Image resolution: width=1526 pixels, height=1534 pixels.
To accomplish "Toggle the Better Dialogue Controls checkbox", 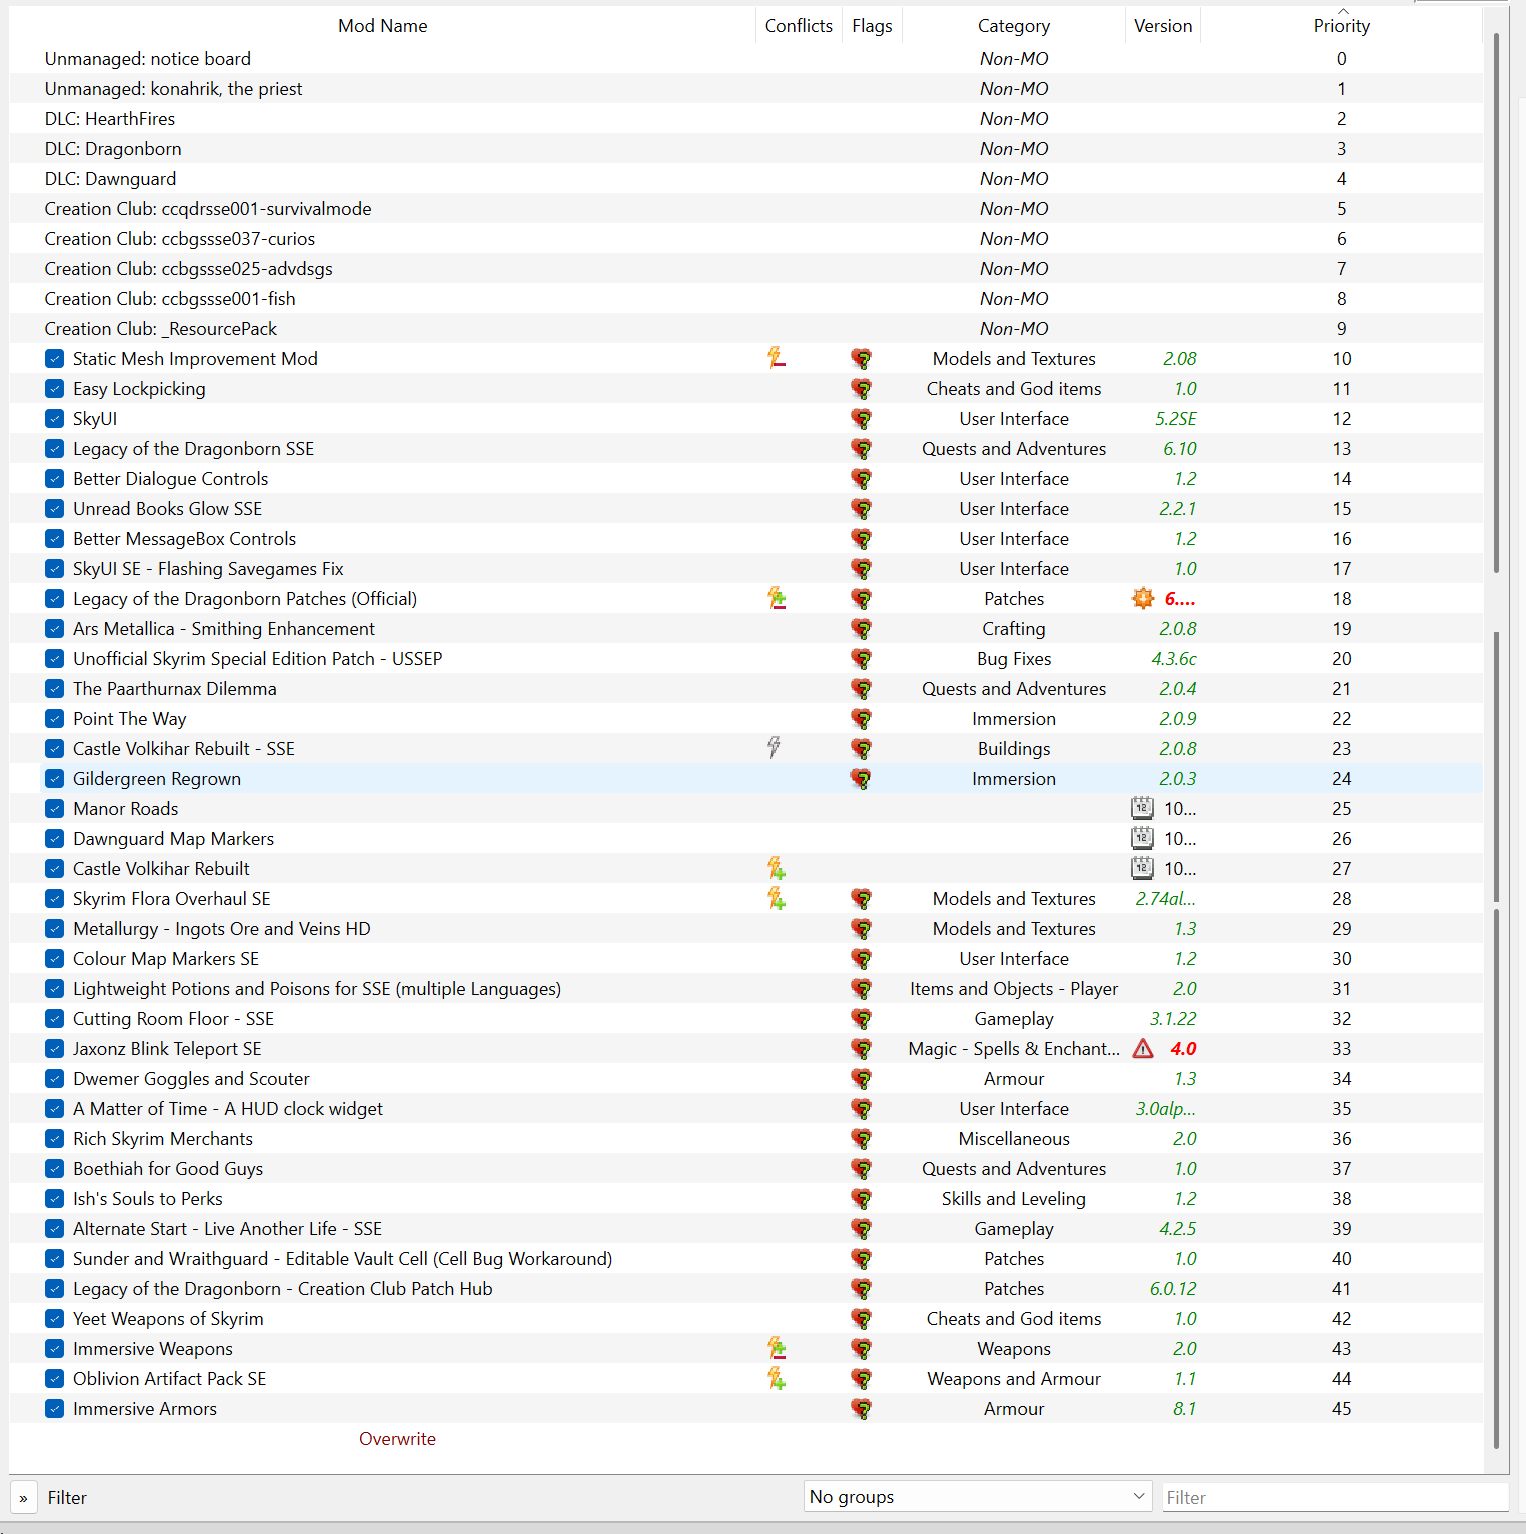I will coord(55,478).
